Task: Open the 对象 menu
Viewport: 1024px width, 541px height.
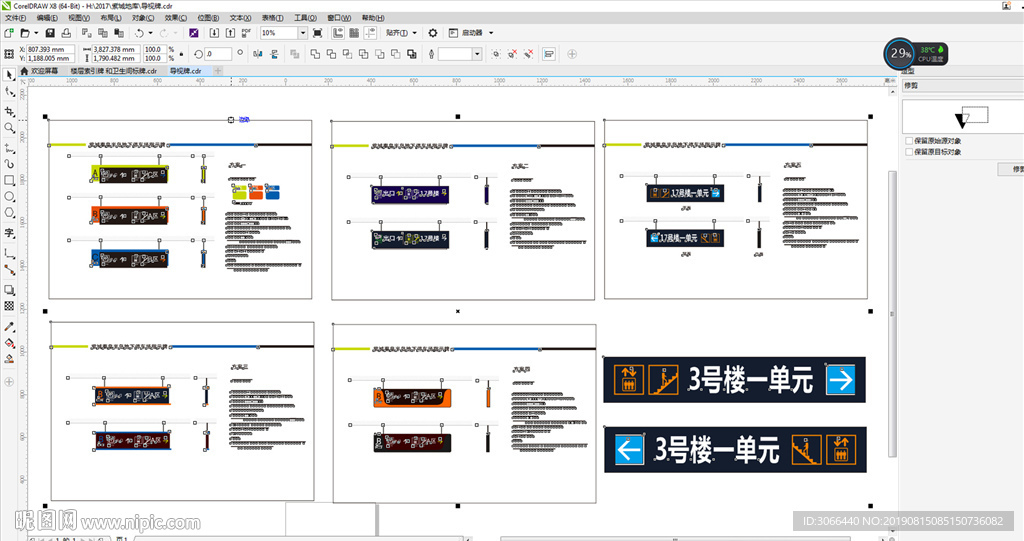Action: [143, 18]
